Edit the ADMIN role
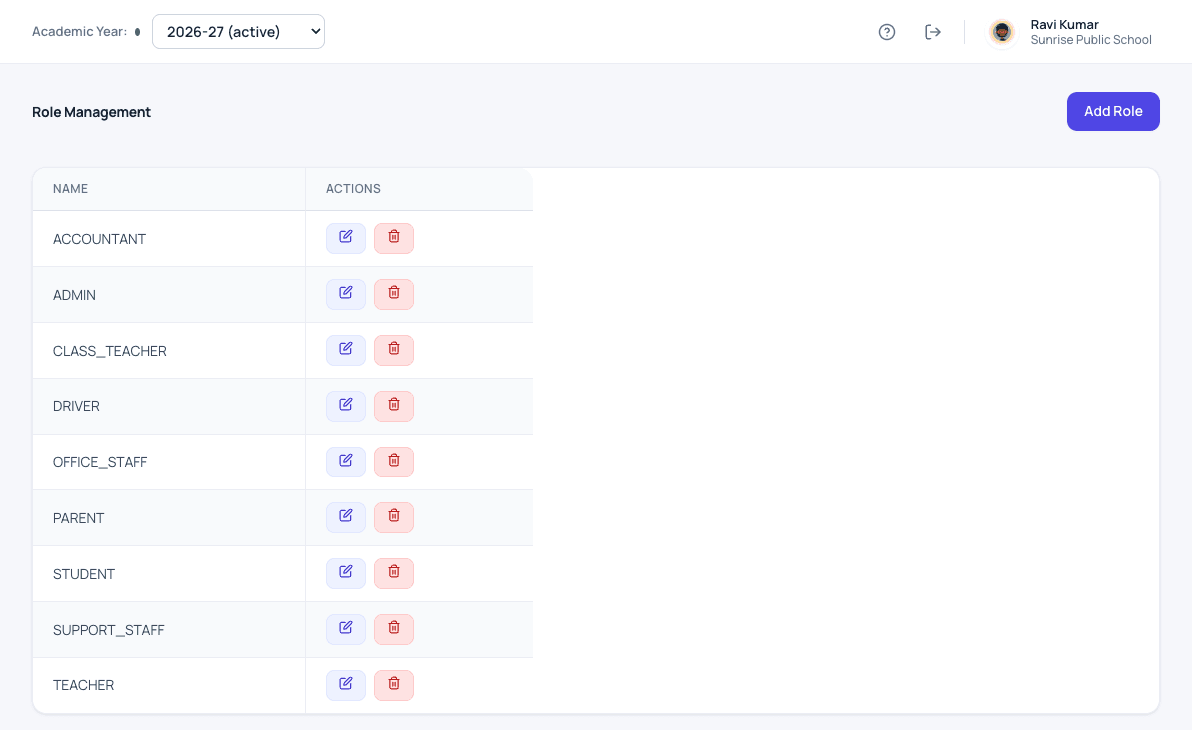 [346, 294]
